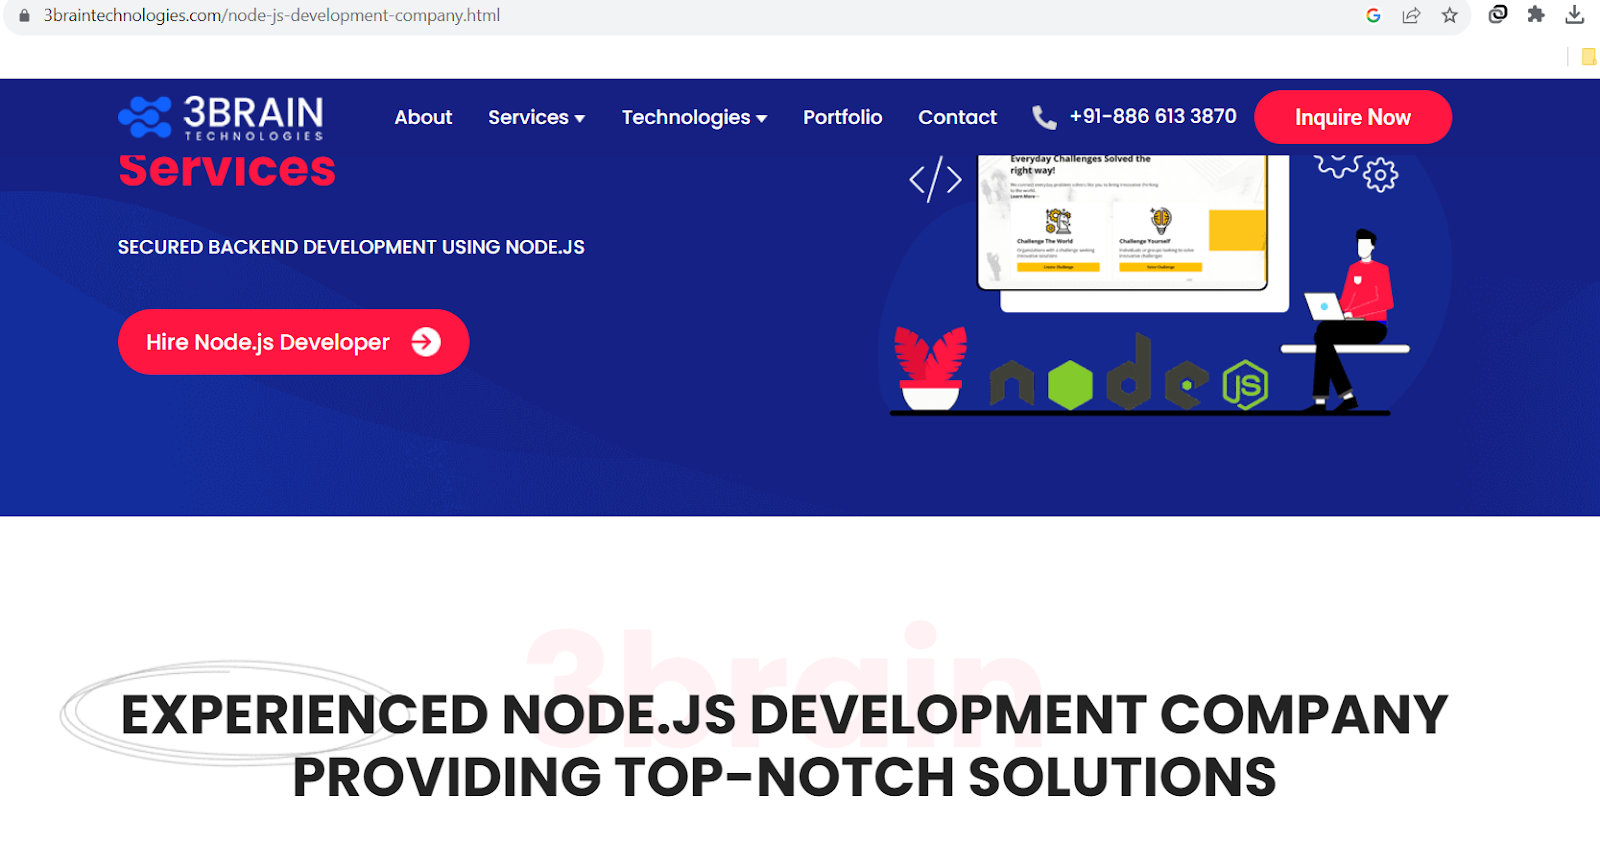The height and width of the screenshot is (845, 1600).
Task: Open the 3Brain Technologies logo home link
Action: pyautogui.click(x=221, y=117)
